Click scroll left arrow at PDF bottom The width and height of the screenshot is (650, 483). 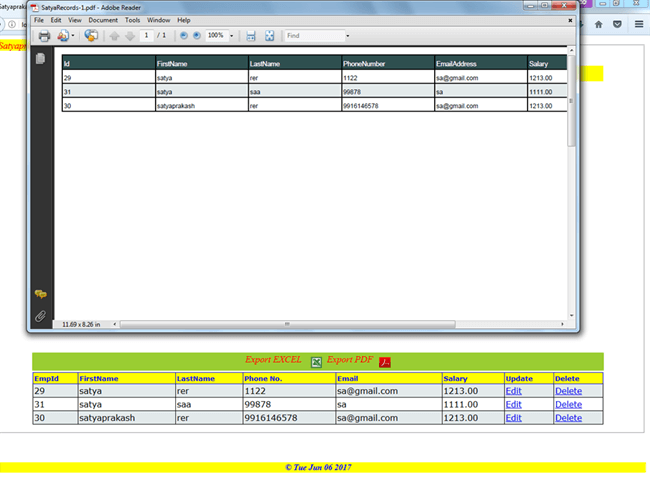[x=115, y=324]
